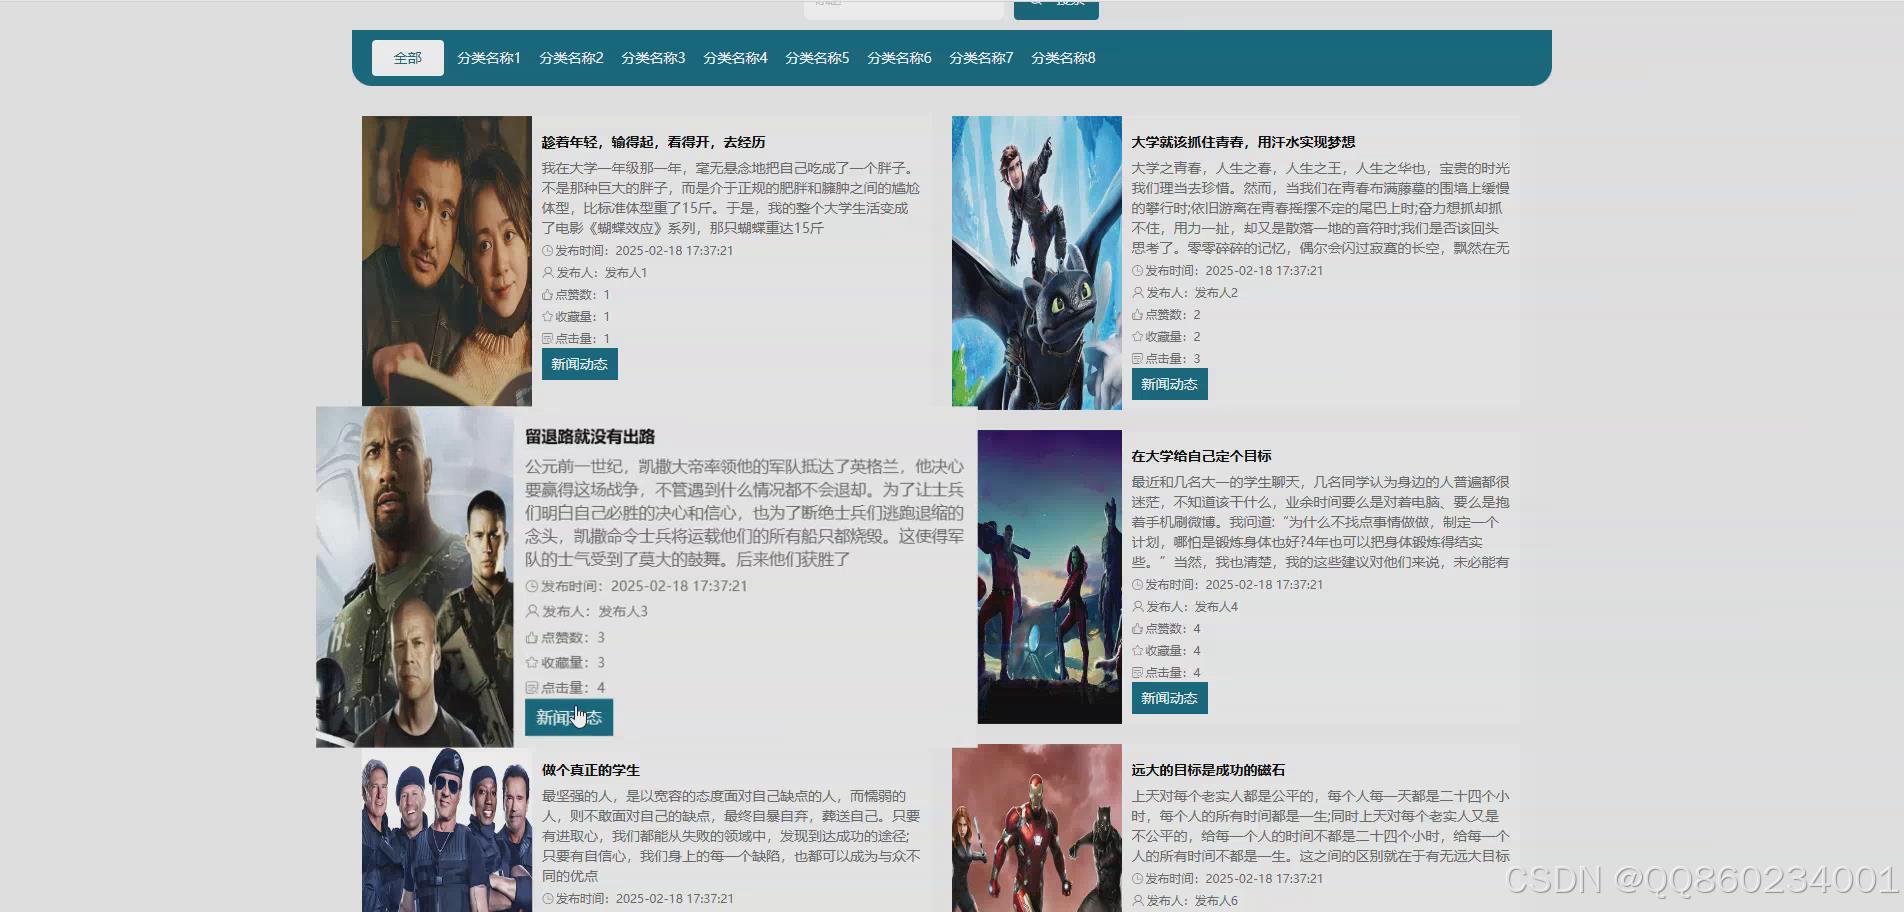
Task: Select the 全部 category tab
Action: (408, 58)
